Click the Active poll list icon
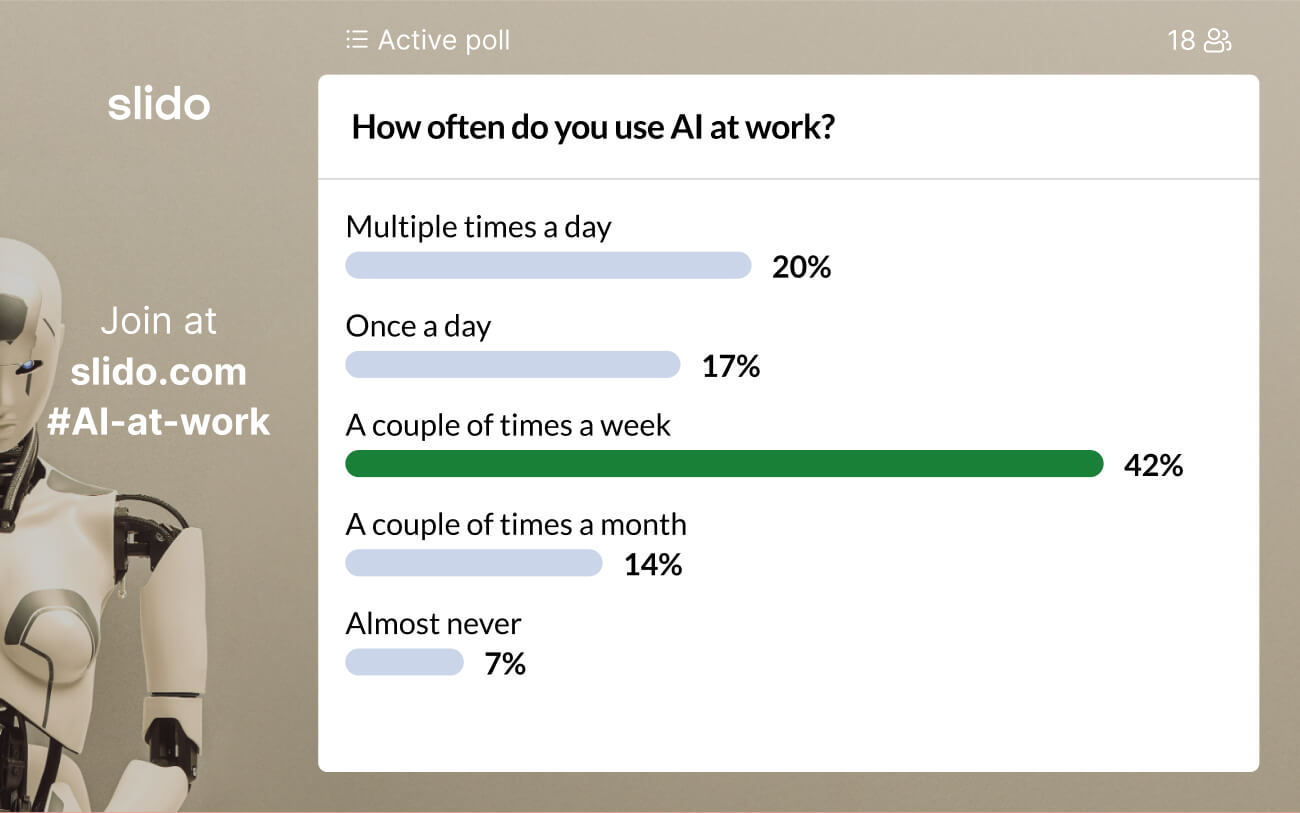 (356, 40)
